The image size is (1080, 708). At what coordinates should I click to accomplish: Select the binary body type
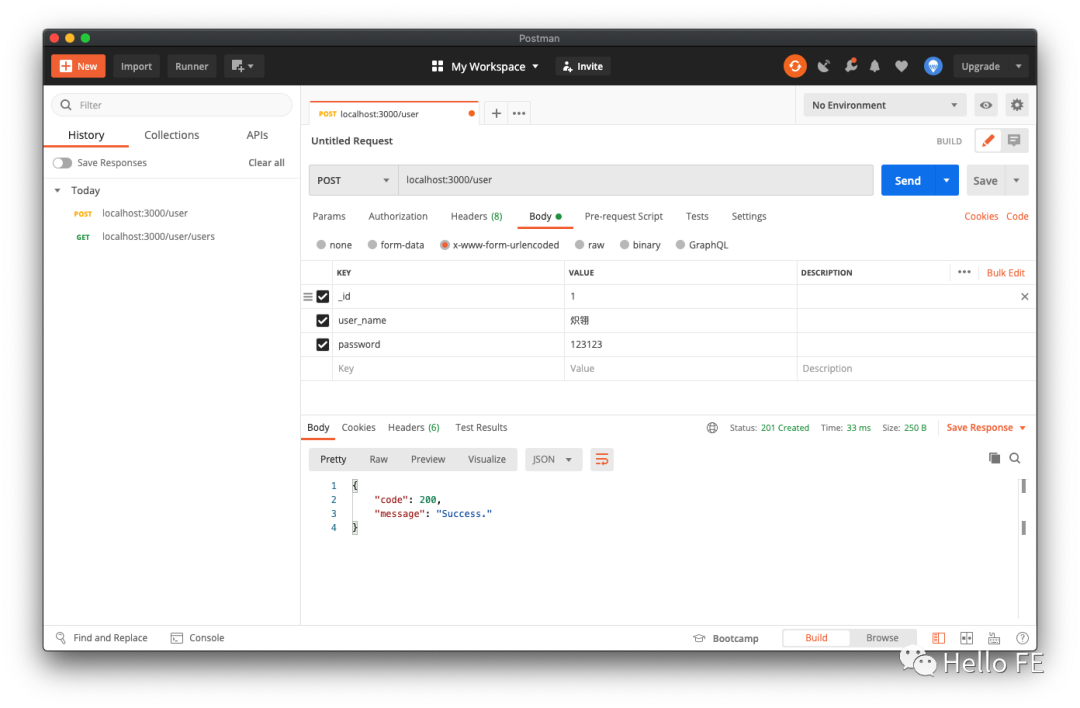click(624, 244)
